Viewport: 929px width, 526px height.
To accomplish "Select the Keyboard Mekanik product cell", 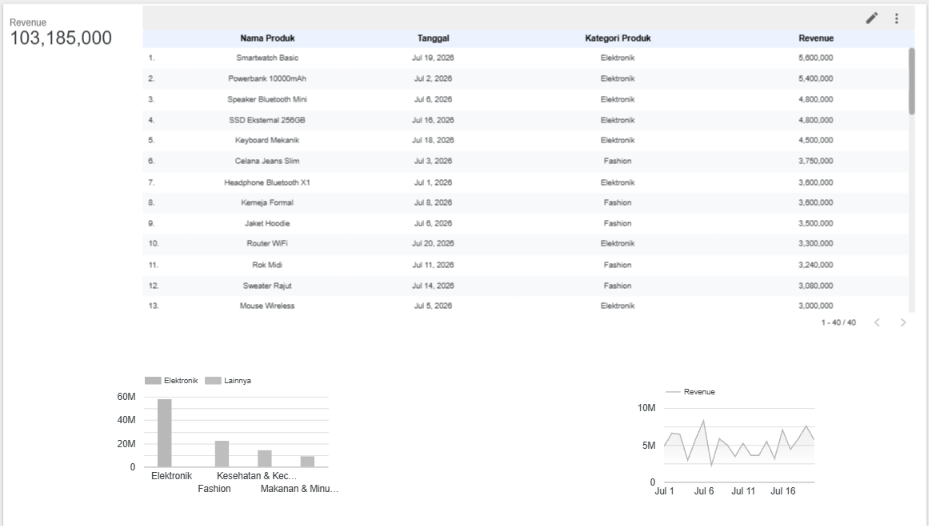I will click(x=267, y=140).
